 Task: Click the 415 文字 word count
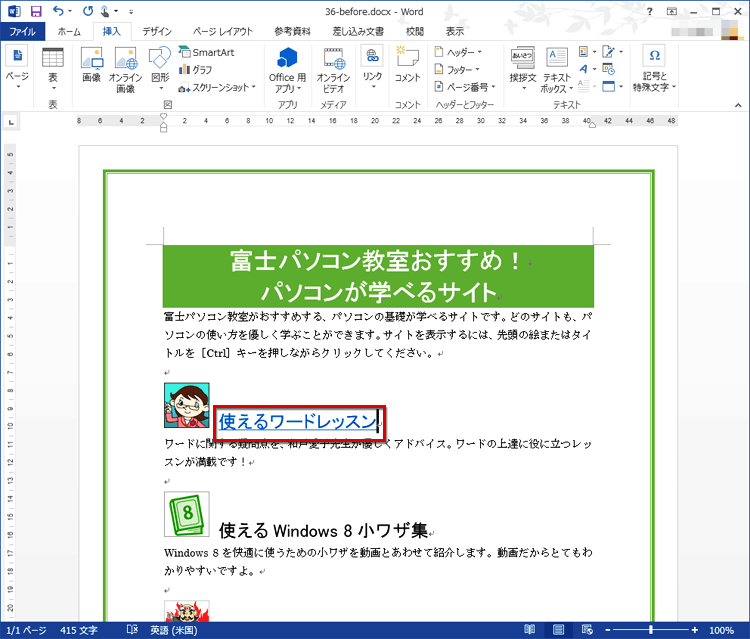(79, 630)
